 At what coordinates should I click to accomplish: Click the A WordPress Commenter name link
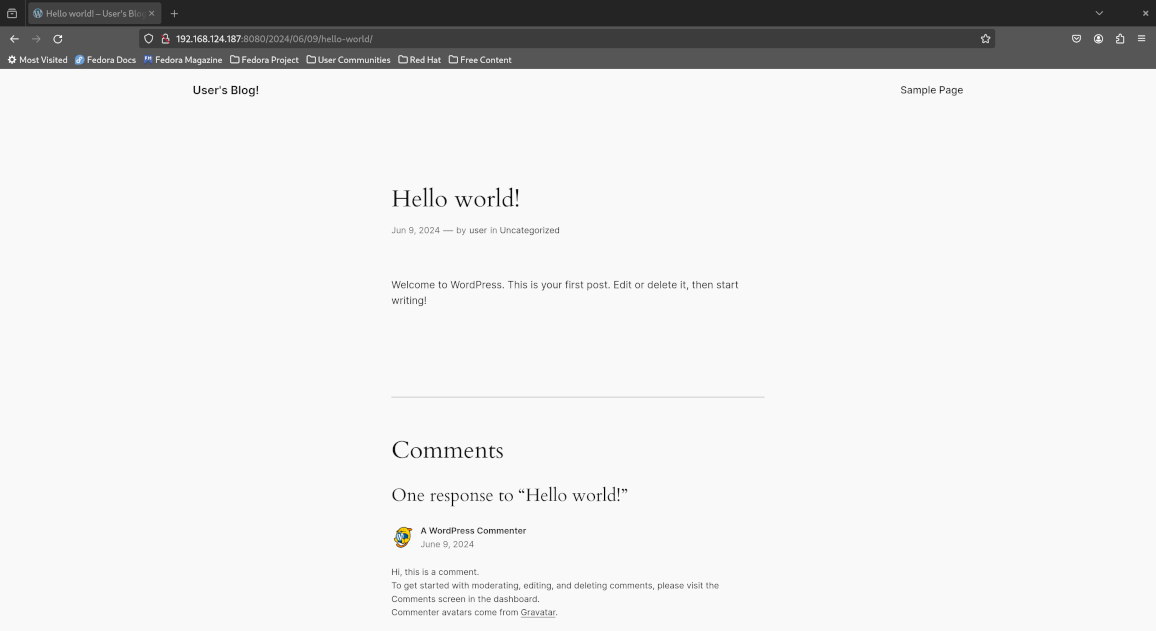coord(473,531)
